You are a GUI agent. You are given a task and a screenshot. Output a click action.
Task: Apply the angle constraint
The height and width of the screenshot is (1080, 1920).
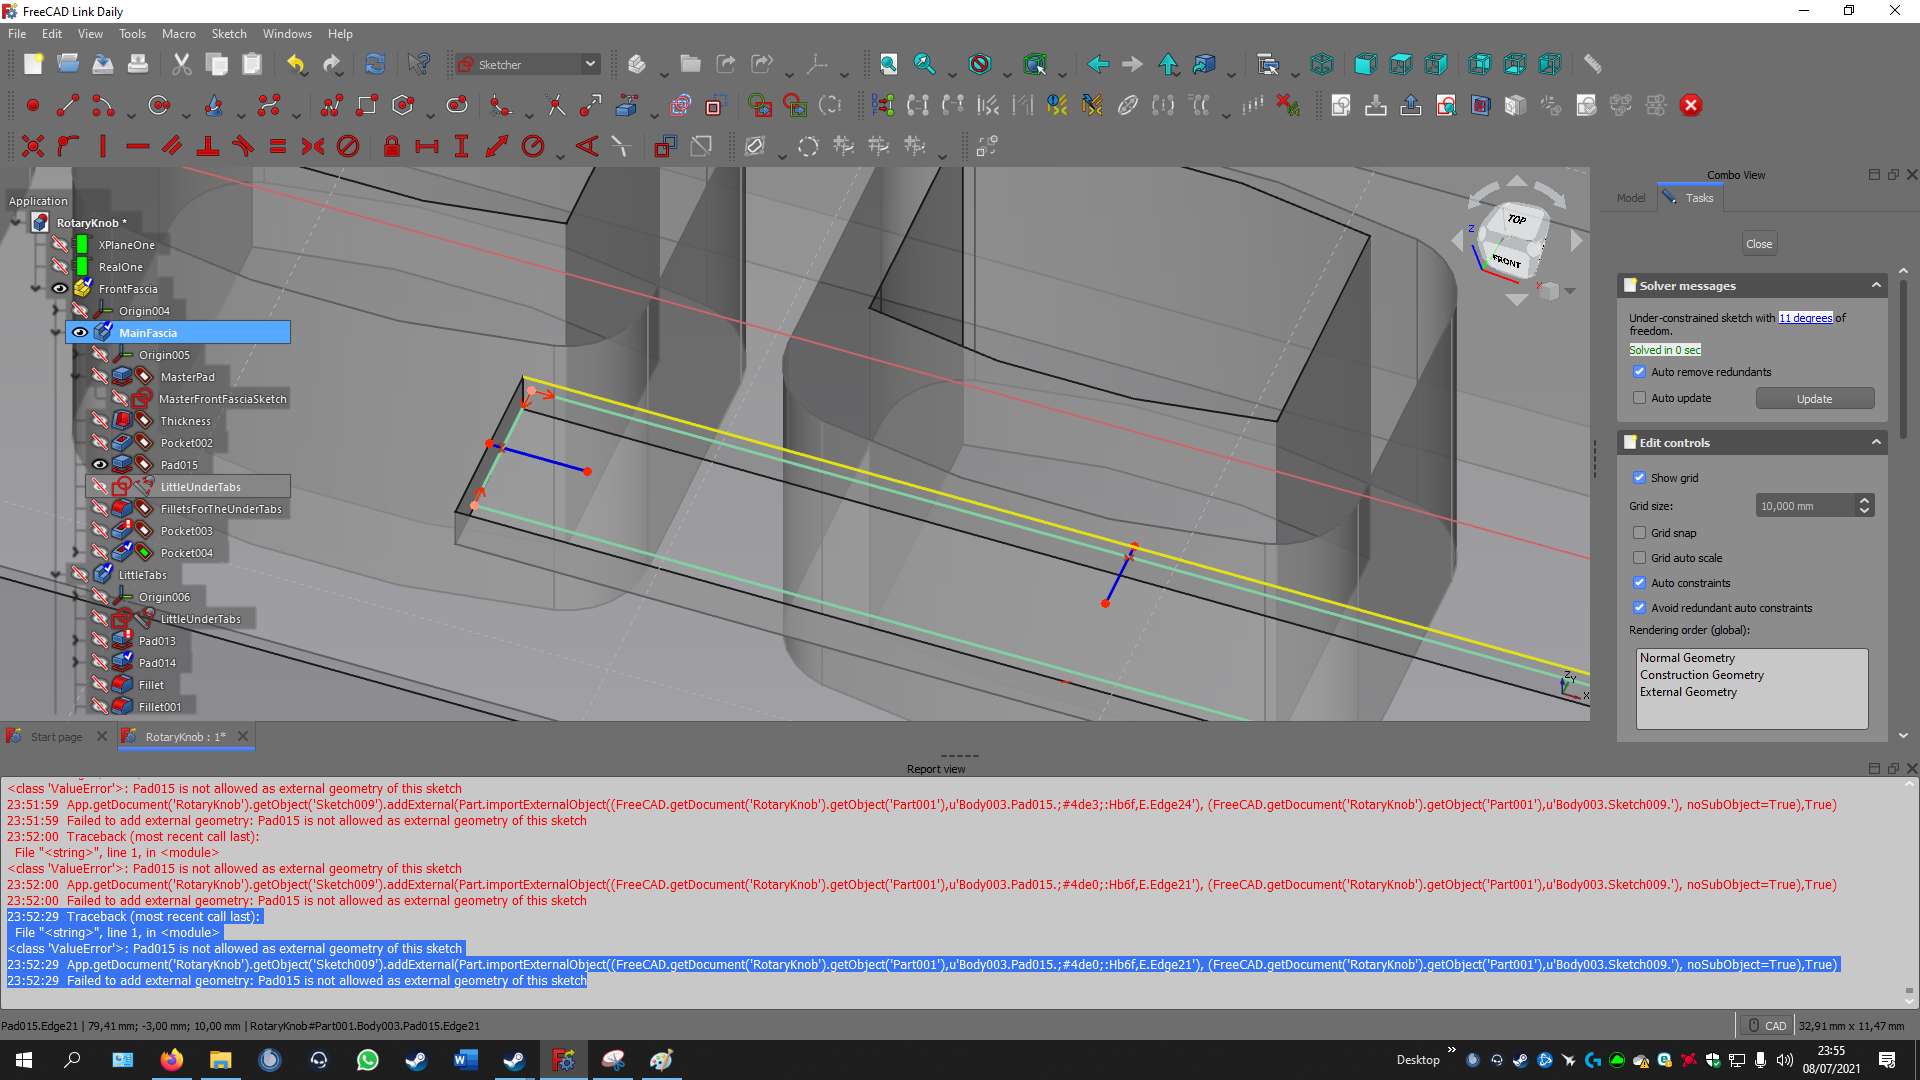pos(587,146)
